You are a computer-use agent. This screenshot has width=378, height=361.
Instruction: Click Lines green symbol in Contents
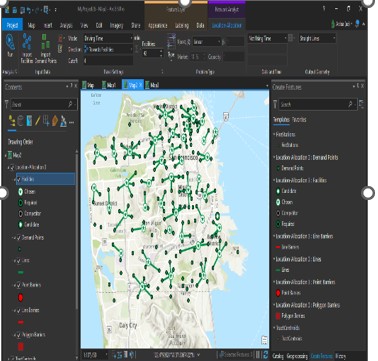(x=21, y=272)
